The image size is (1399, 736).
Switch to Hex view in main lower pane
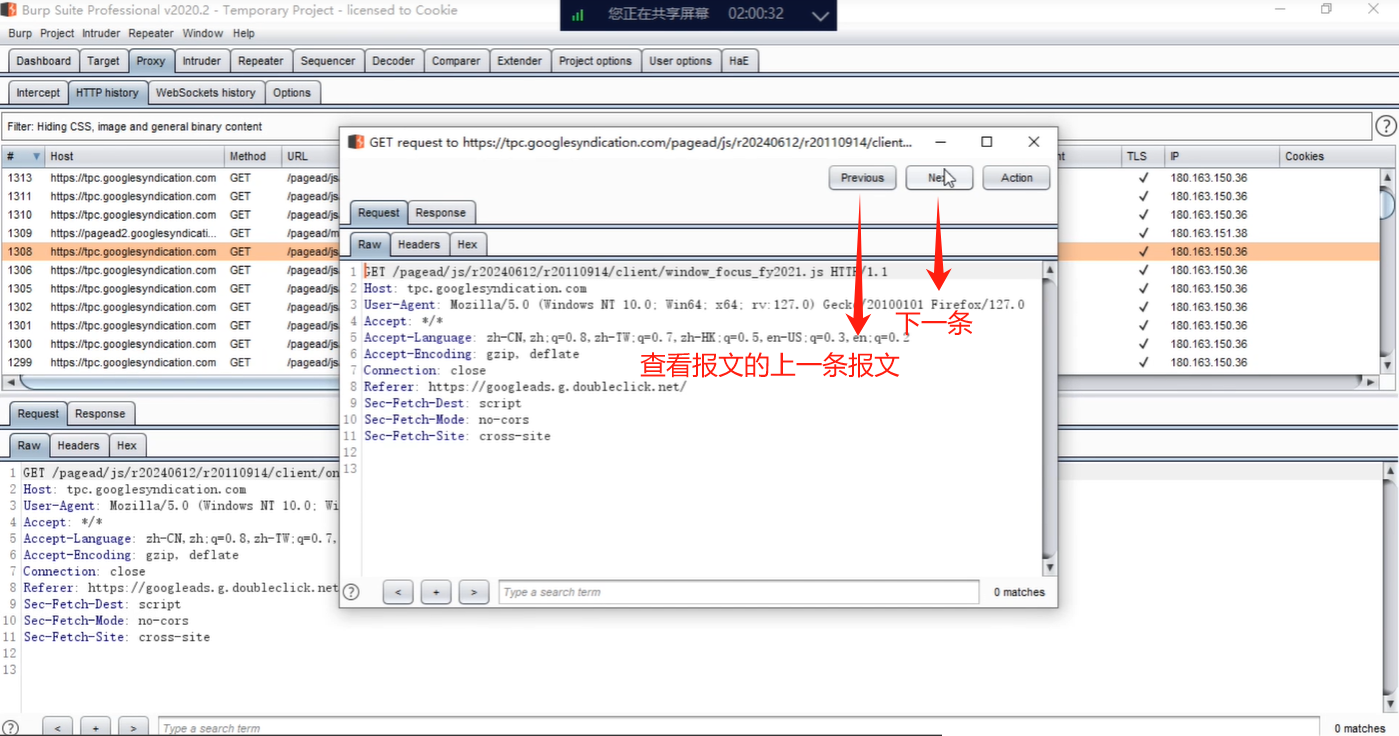(x=127, y=446)
